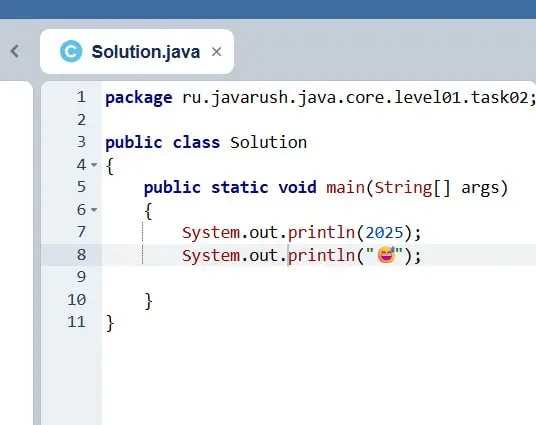Place the cursor on the package keyword

tap(138, 98)
